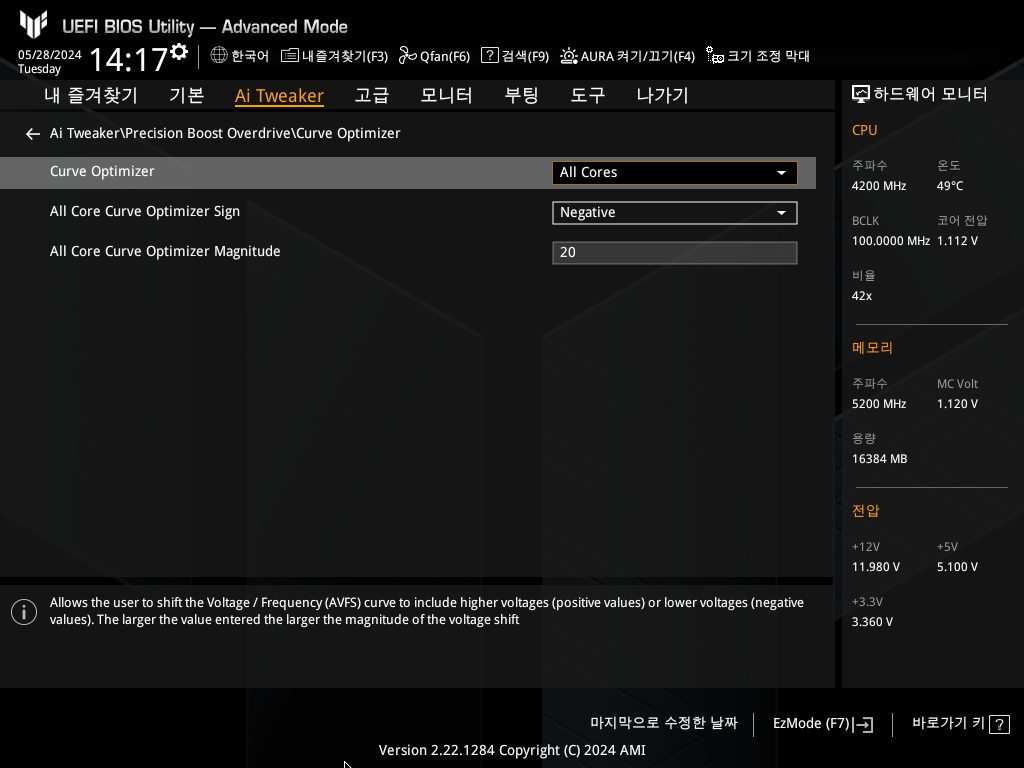Click the 하드웨어 모니터 panel title

[930, 95]
